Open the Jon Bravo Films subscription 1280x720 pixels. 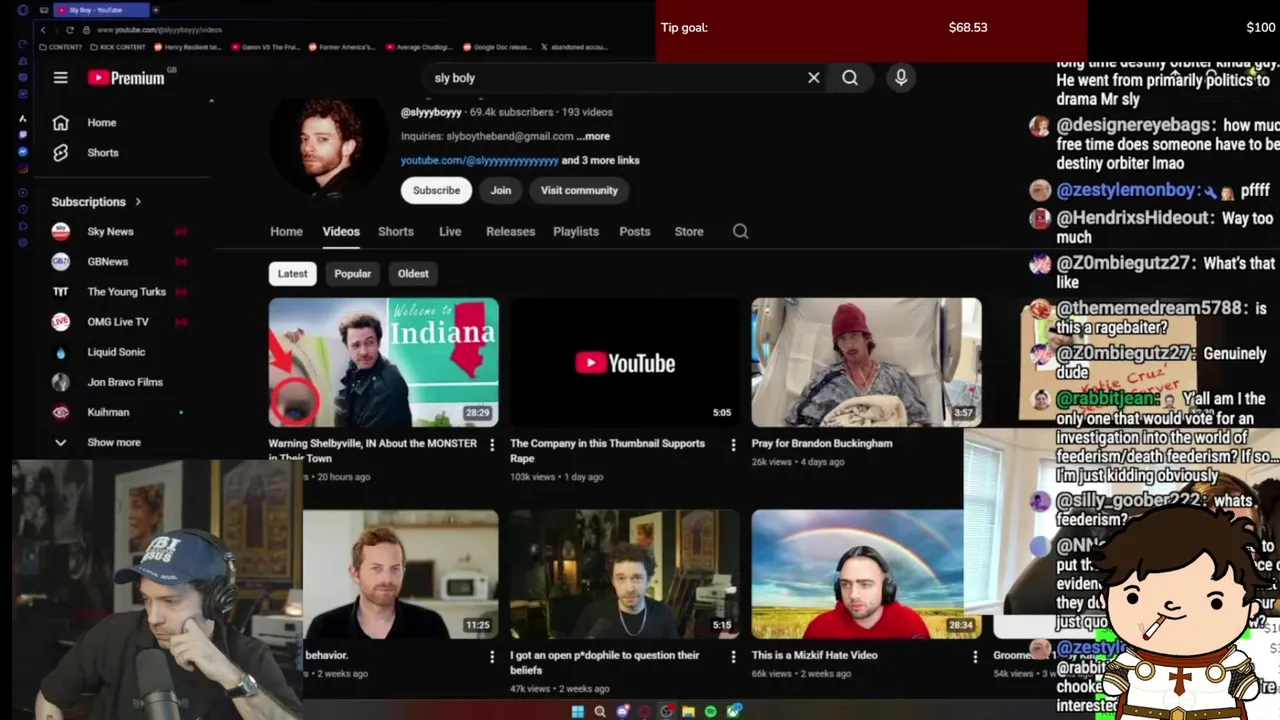(x=124, y=382)
